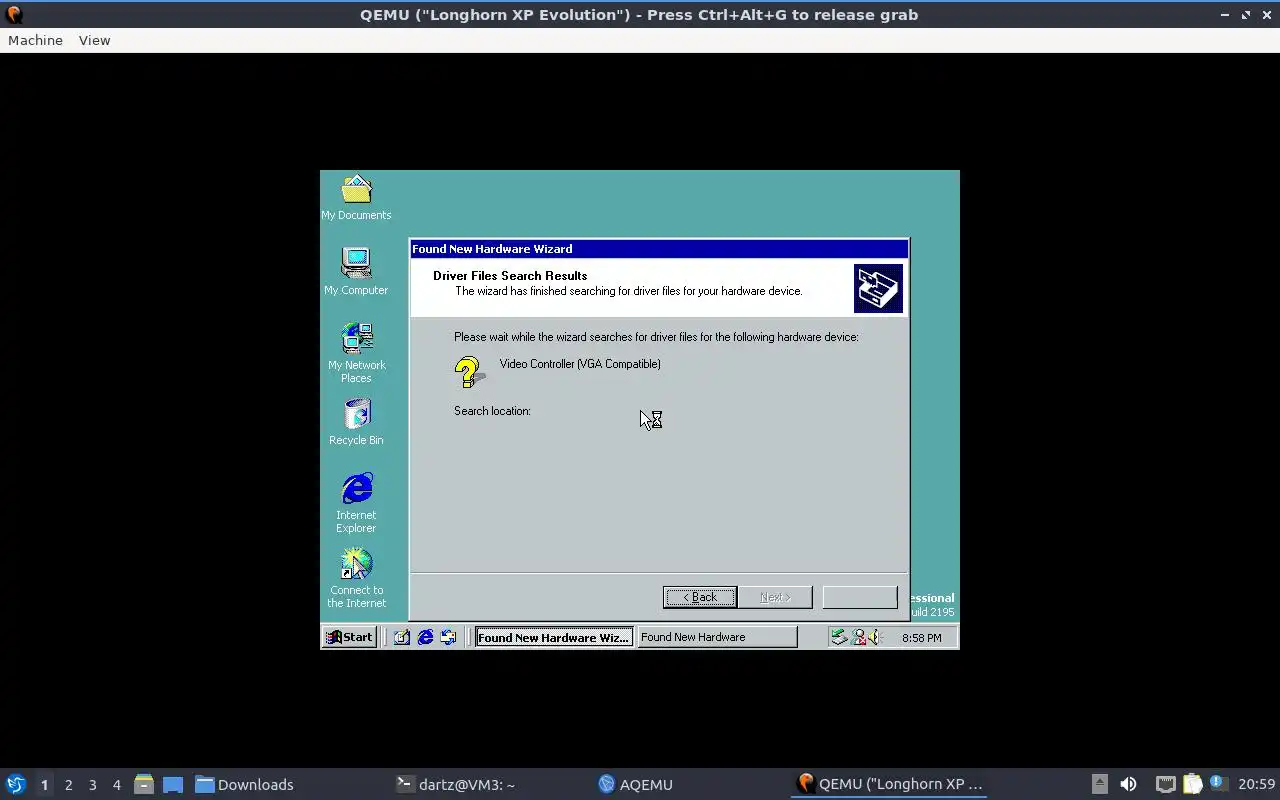The image size is (1280, 800).
Task: Select Found New Hardware Wiz... taskbar button
Action: tap(554, 637)
